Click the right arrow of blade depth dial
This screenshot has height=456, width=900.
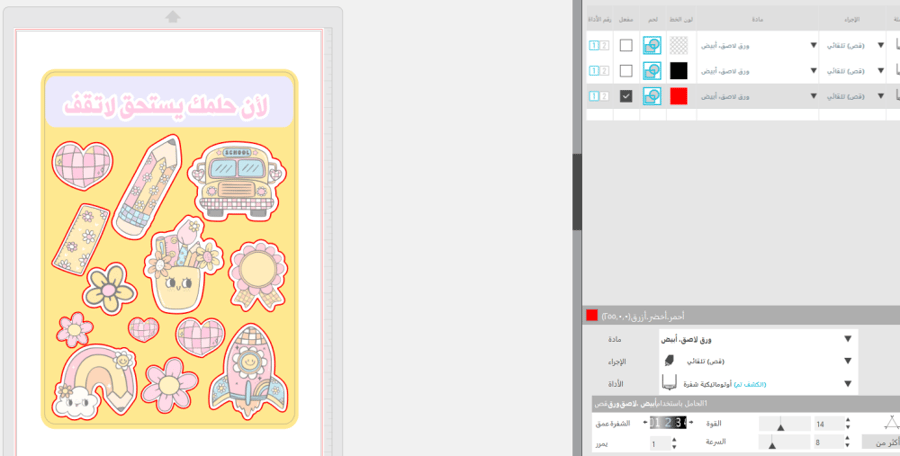691,423
